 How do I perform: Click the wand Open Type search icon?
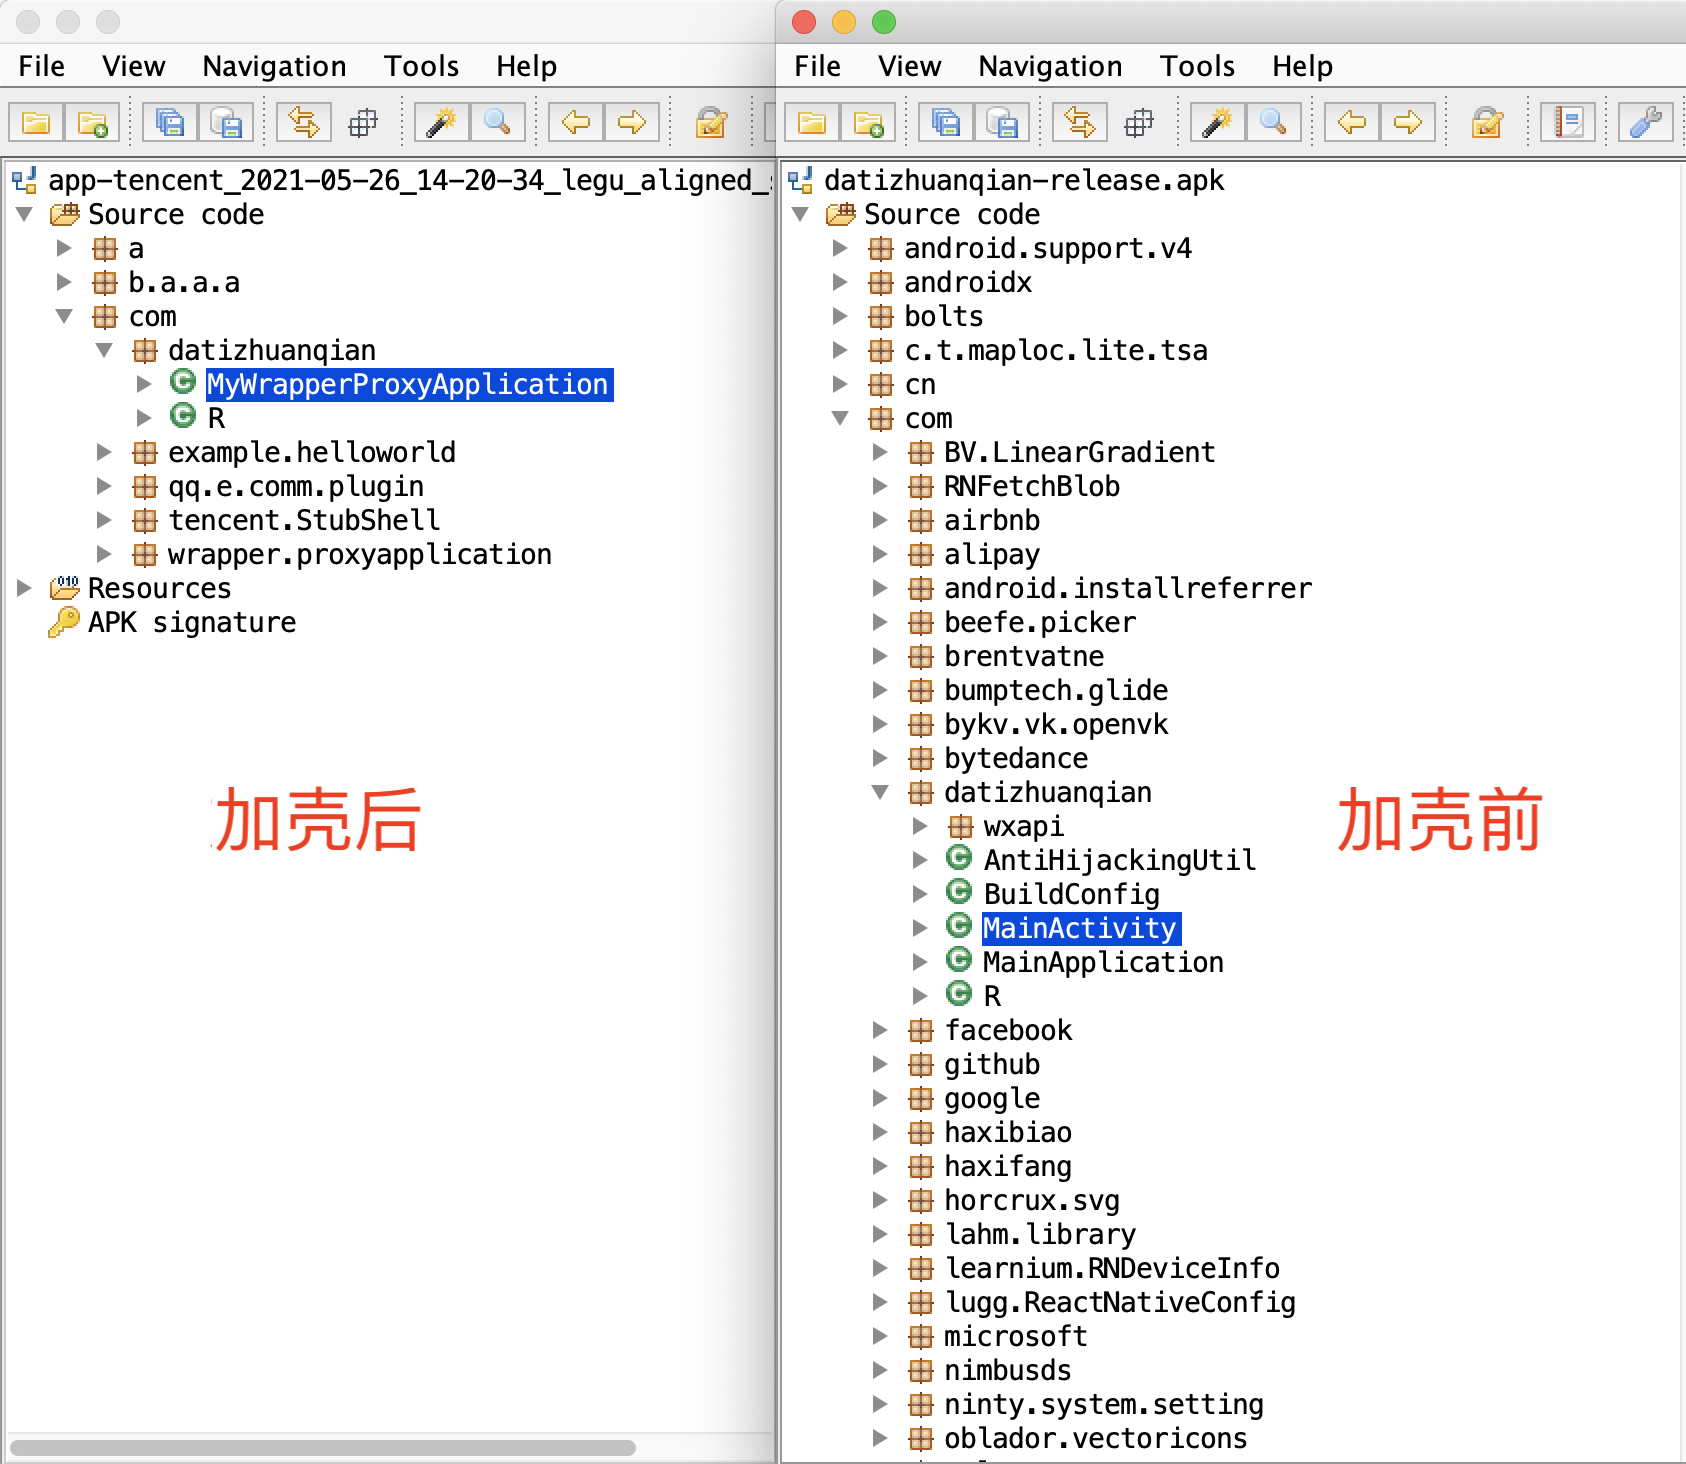(x=441, y=122)
